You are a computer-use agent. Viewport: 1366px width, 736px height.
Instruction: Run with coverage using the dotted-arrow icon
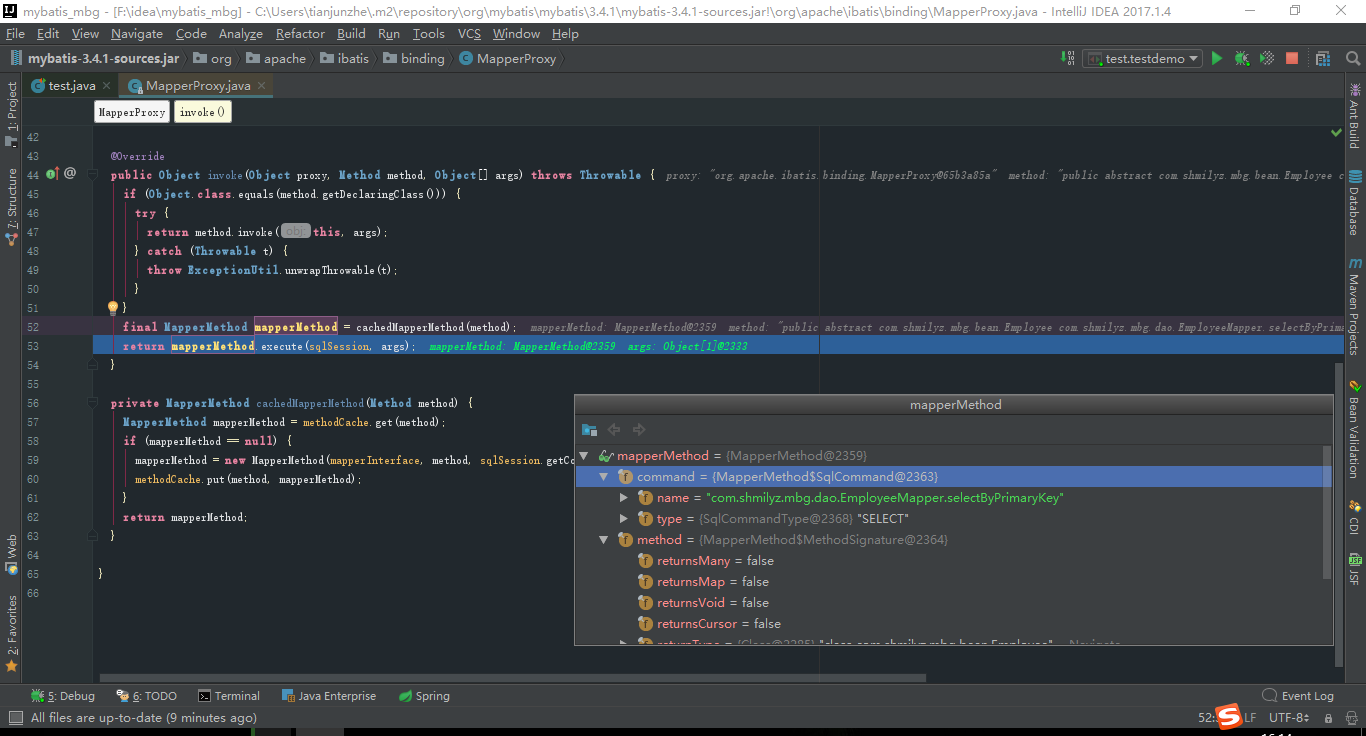(1266, 58)
